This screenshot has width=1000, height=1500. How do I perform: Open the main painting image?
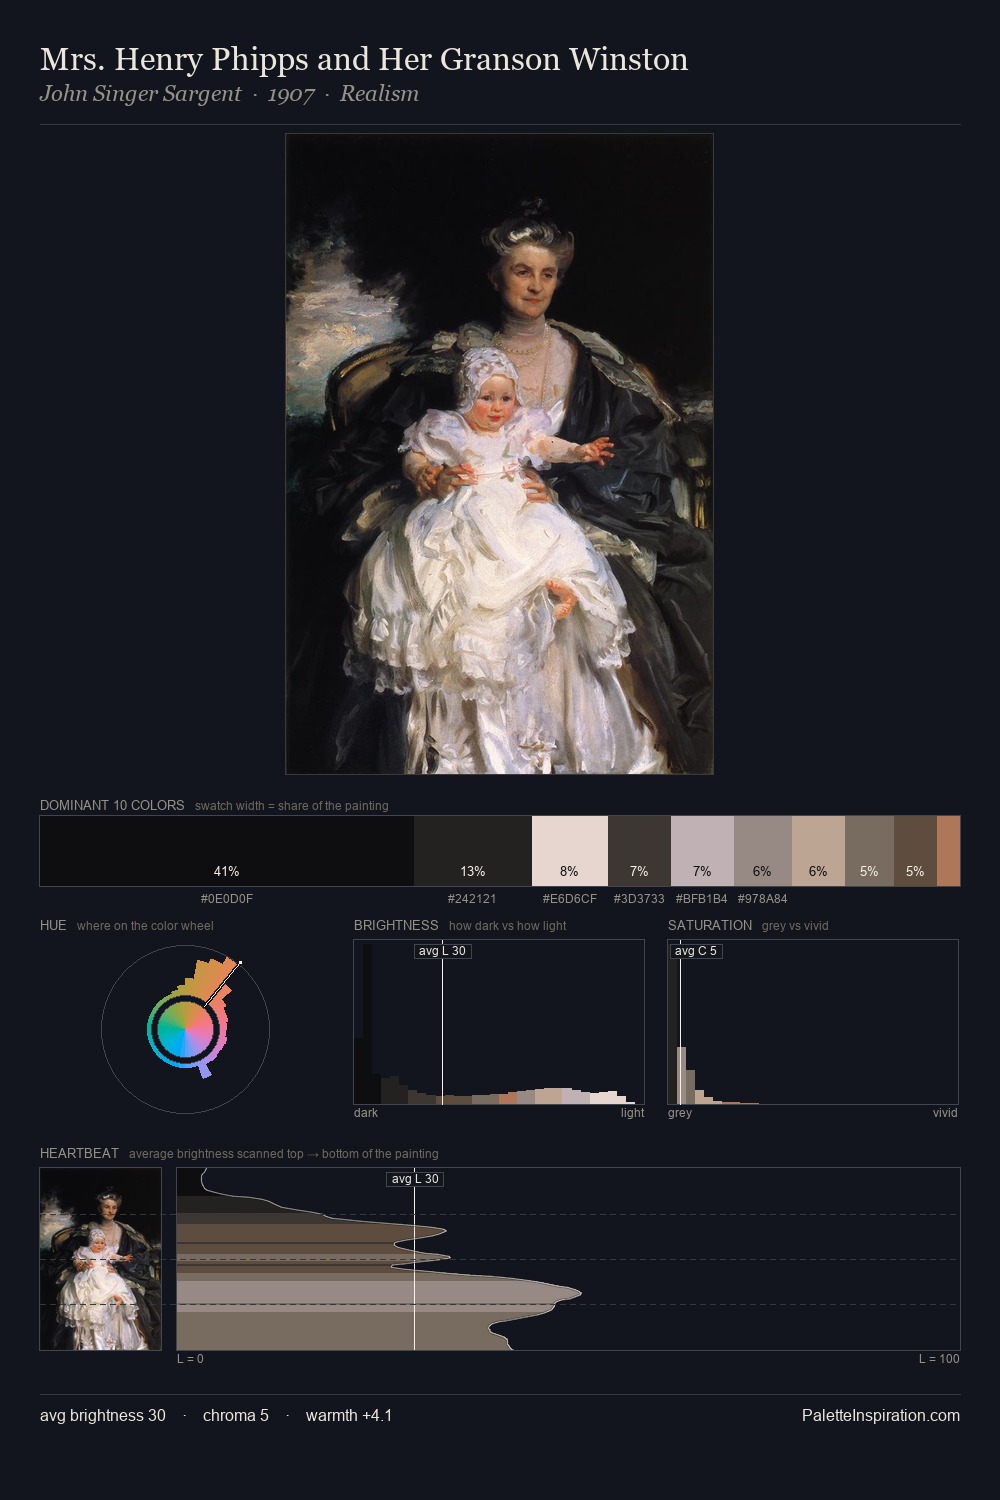(x=499, y=454)
